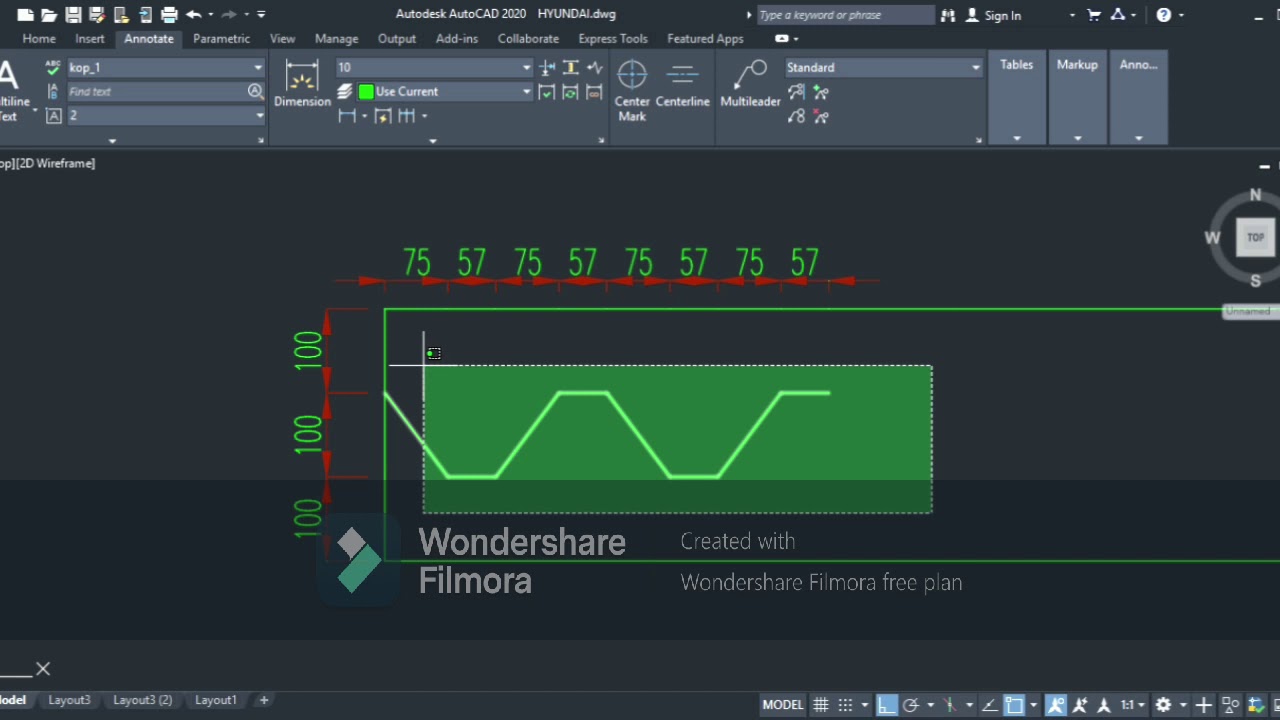The width and height of the screenshot is (1280, 720).
Task: Open the Autodesk App Store cart
Action: coord(1094,15)
